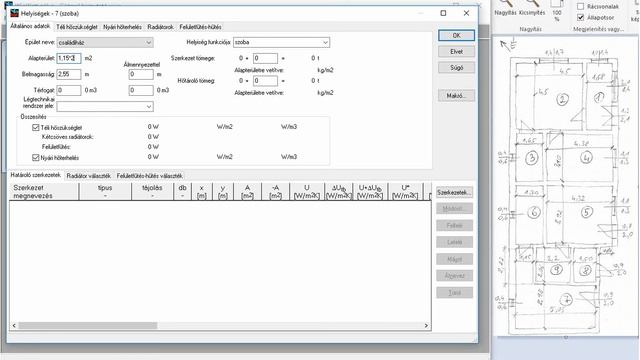Select the Radiátor választék tab

pyautogui.click(x=89, y=176)
